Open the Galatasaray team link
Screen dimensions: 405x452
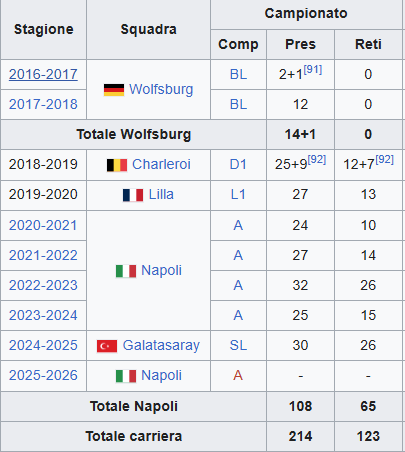pos(161,345)
